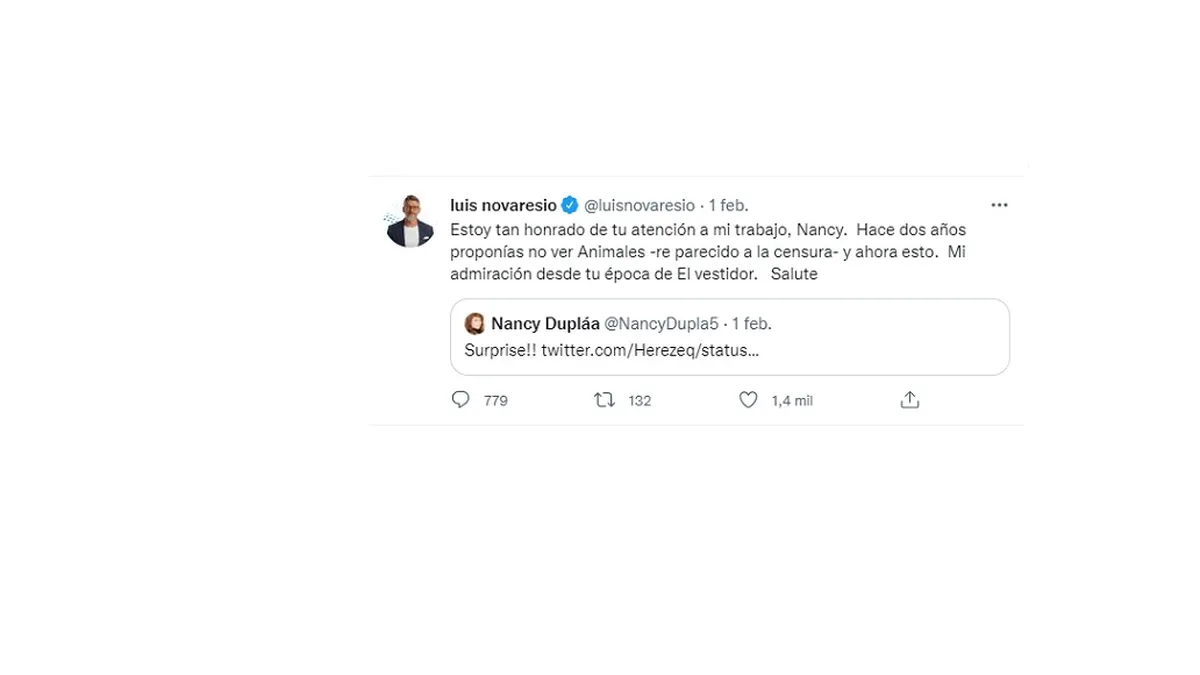This screenshot has width=1200, height=675.
Task: Open luis novaresio's profile picture
Action: click(x=410, y=222)
